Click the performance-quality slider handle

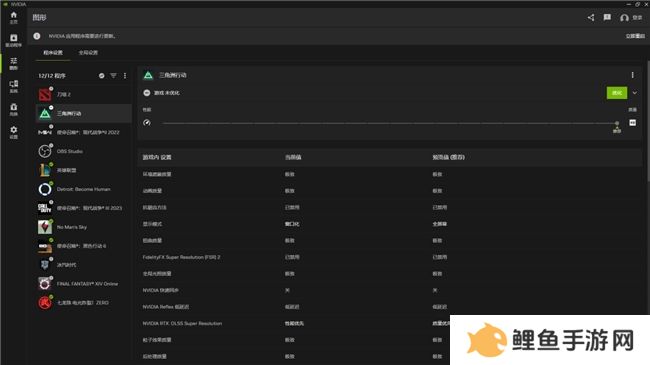(617, 124)
